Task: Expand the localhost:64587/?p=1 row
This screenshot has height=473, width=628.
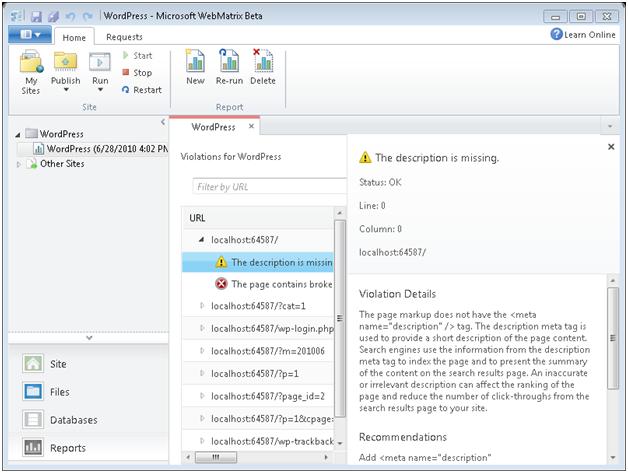Action: (202, 373)
